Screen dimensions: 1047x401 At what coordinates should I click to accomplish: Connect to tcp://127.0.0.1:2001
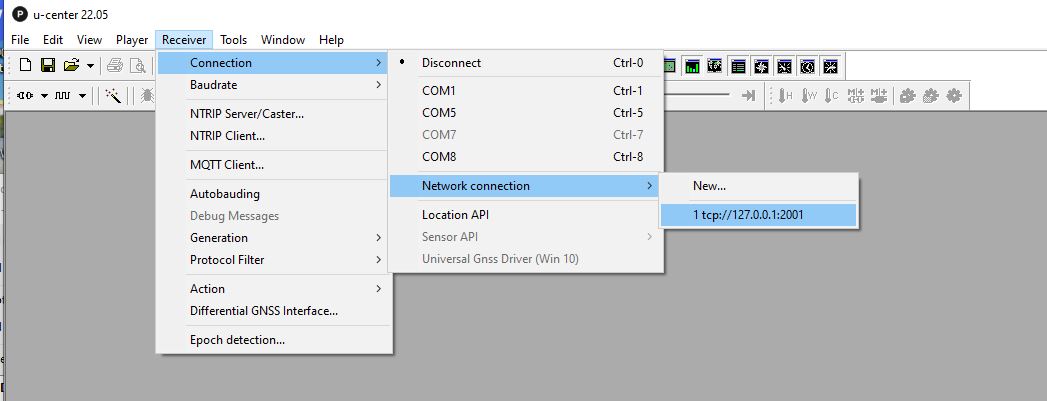(x=748, y=215)
